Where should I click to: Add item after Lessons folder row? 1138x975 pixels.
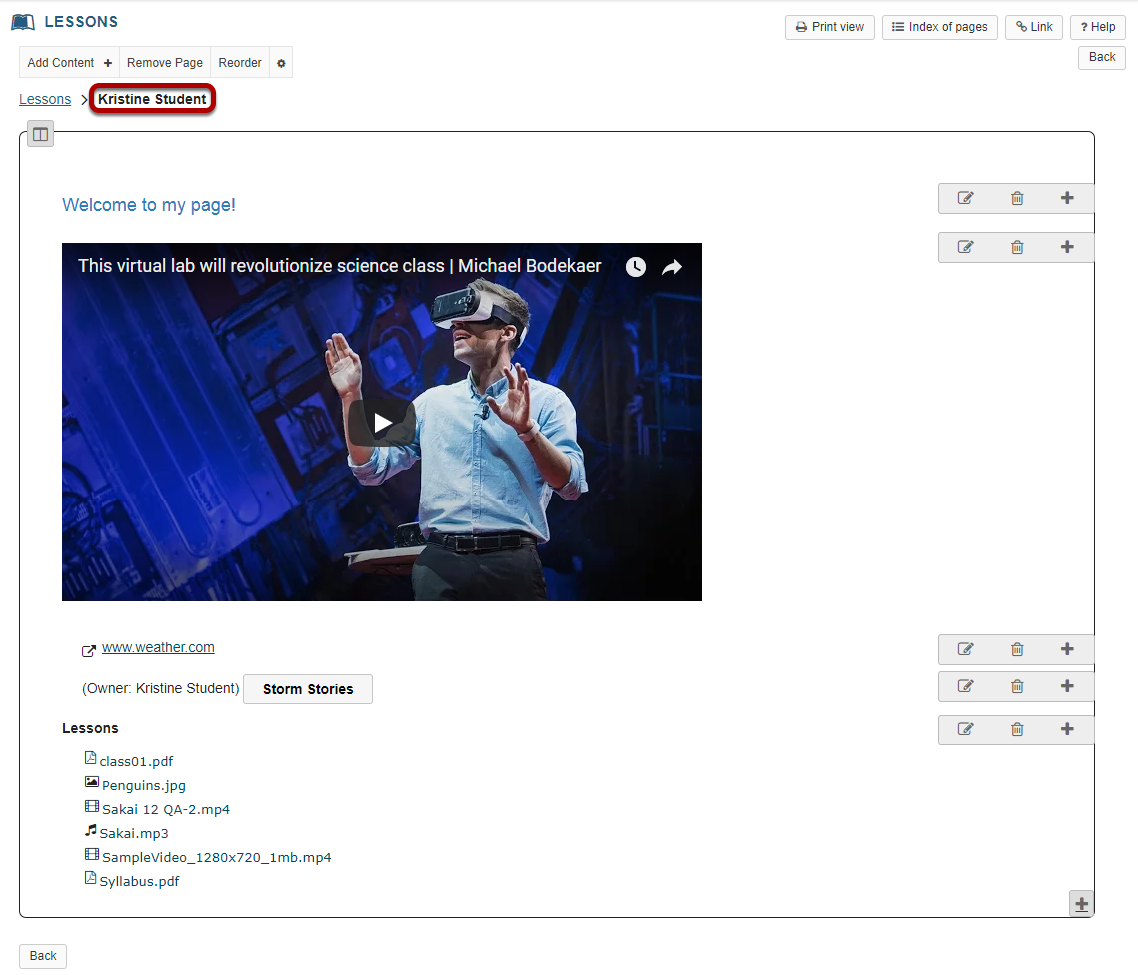tap(1067, 729)
